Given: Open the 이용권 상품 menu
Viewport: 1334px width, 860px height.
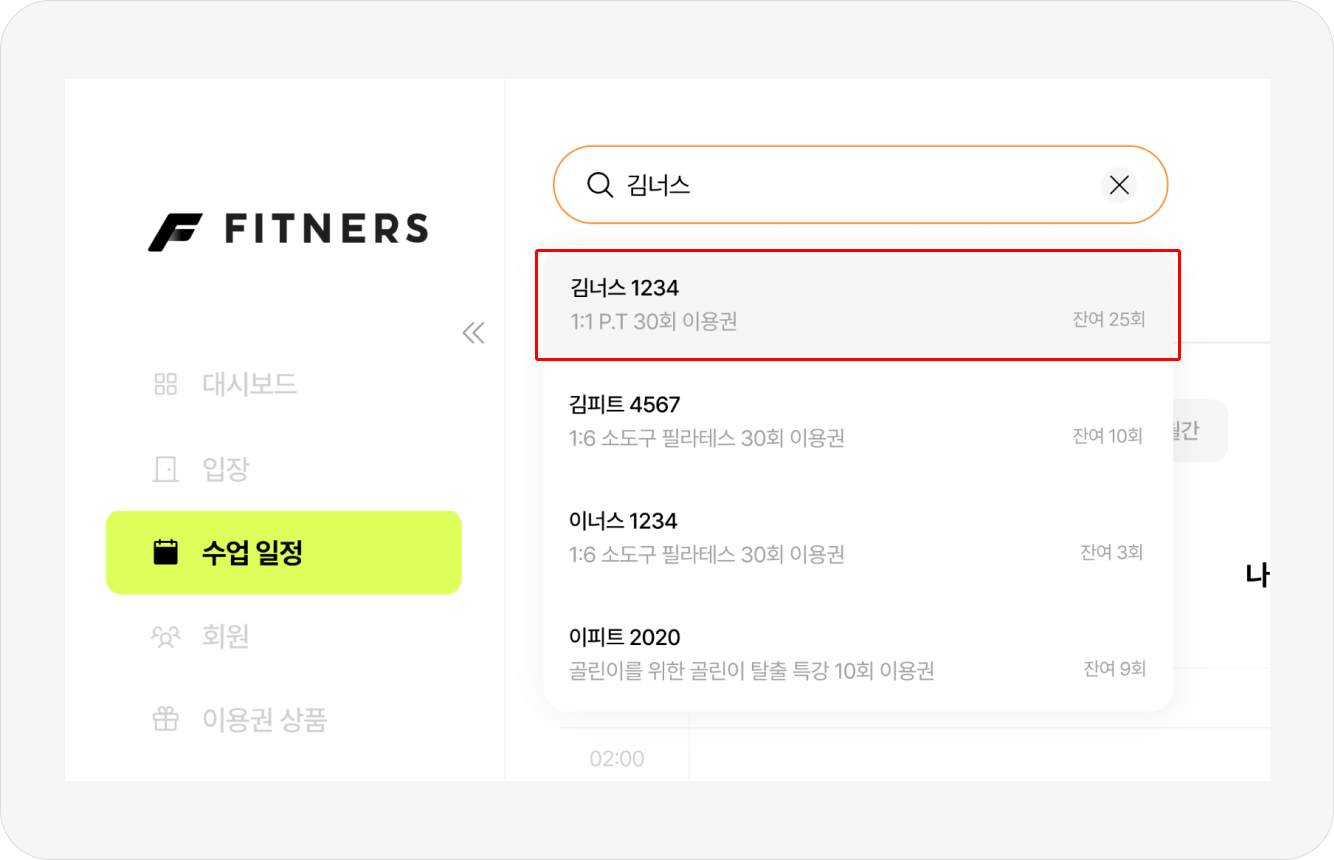Looking at the screenshot, I should 264,719.
